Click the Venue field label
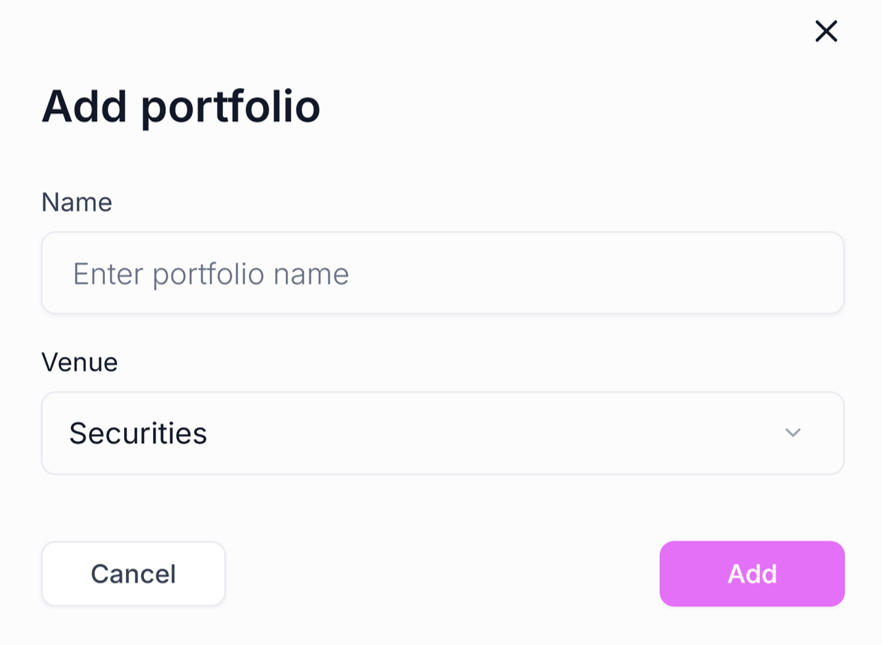 coord(79,362)
